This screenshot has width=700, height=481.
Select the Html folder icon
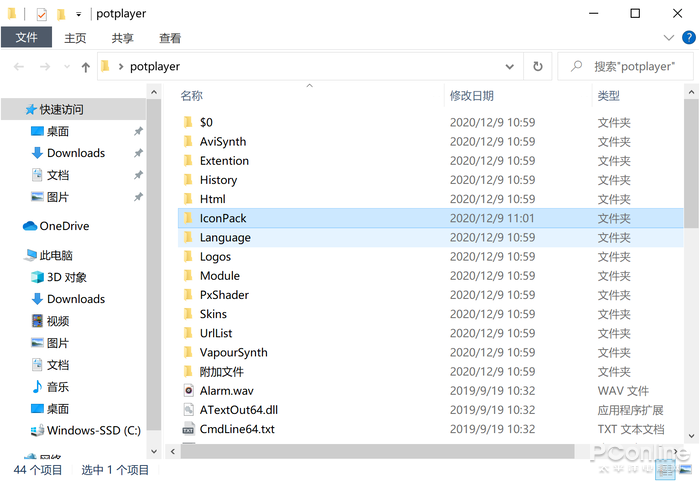188,199
